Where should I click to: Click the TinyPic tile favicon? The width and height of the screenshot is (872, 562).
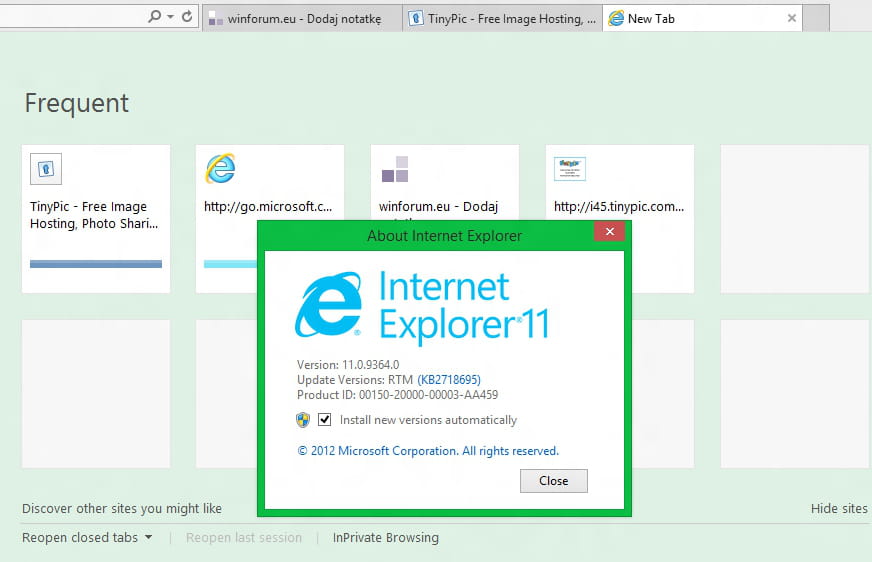coord(46,169)
